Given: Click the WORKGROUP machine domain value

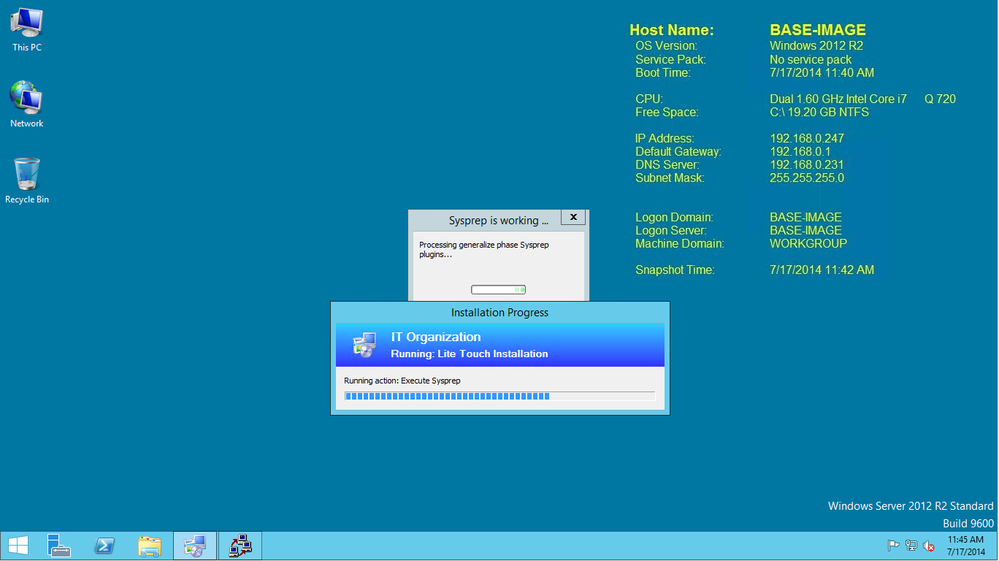Looking at the screenshot, I should pos(808,244).
